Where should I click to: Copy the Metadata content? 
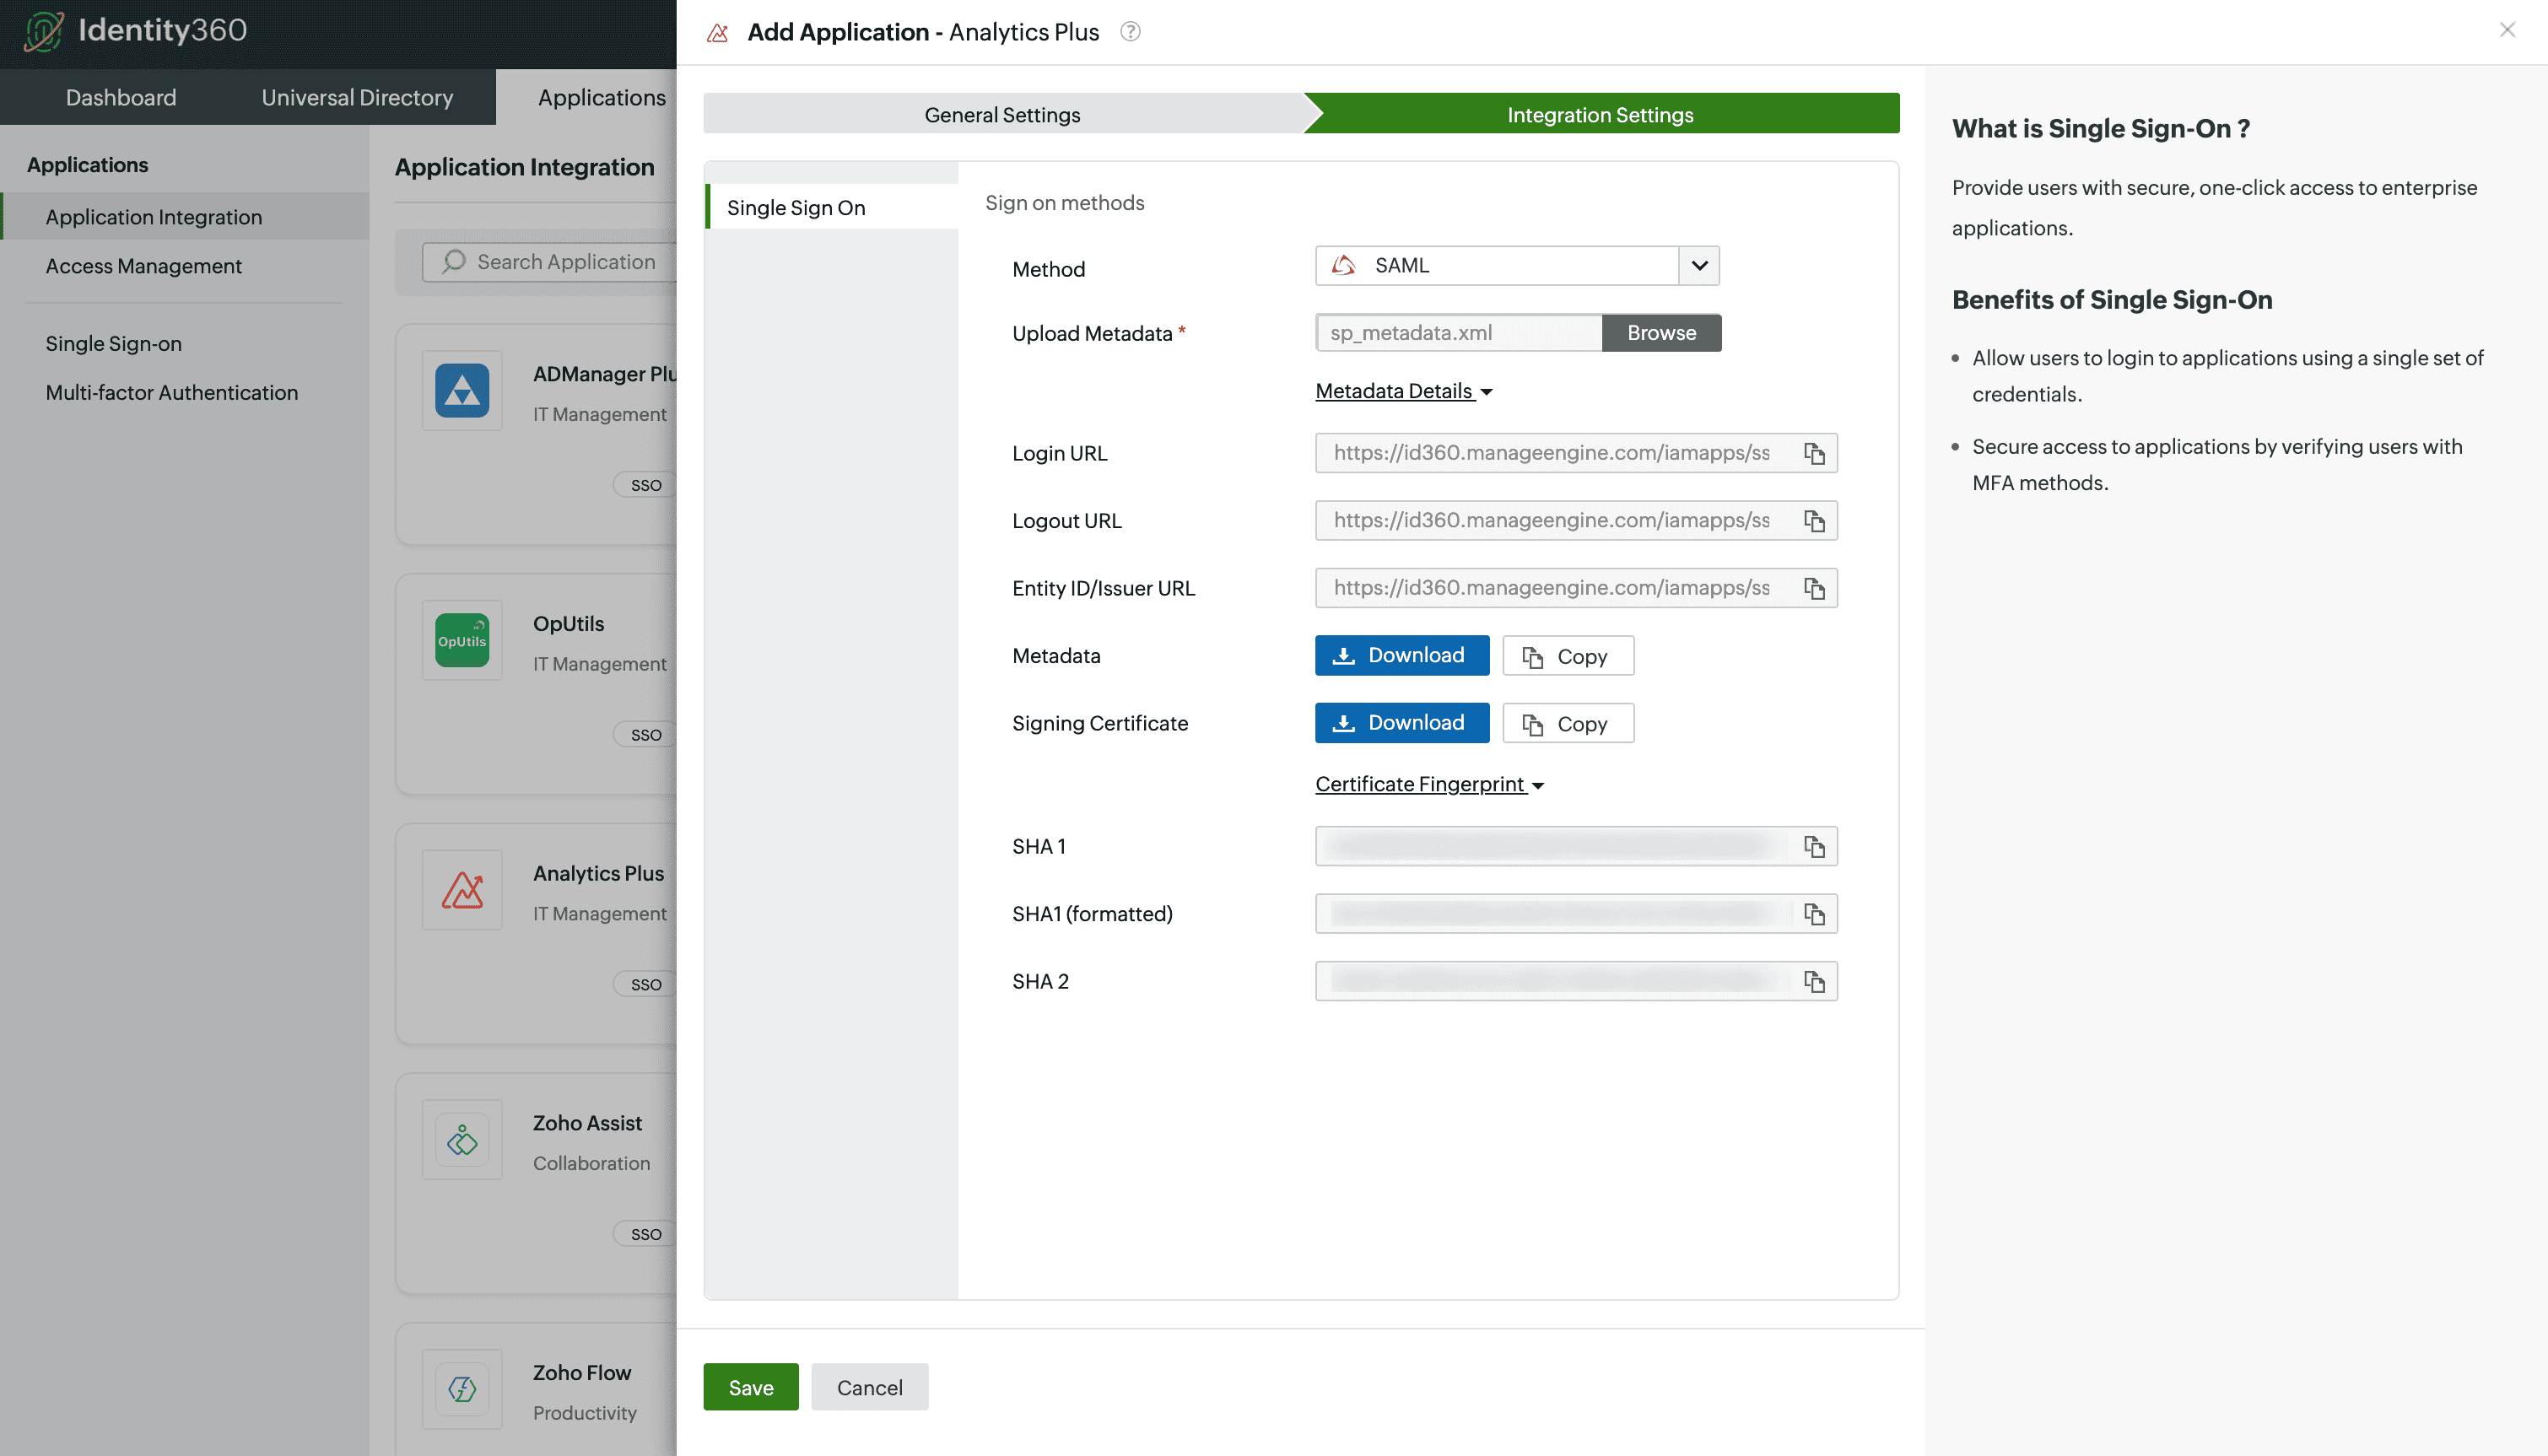tap(1566, 655)
